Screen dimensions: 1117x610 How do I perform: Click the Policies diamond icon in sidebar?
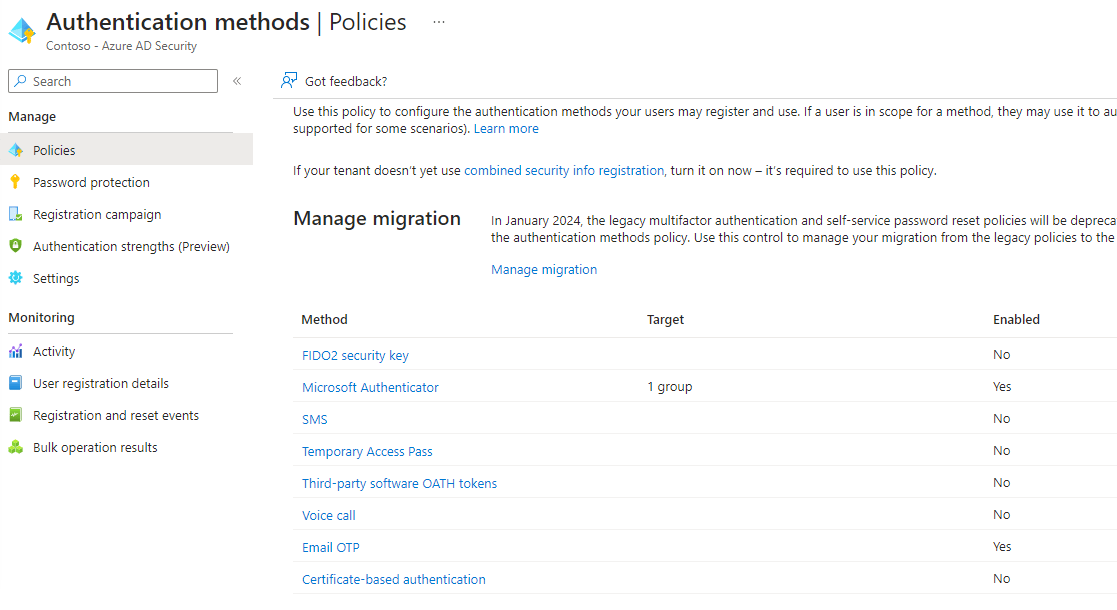pyautogui.click(x=16, y=150)
